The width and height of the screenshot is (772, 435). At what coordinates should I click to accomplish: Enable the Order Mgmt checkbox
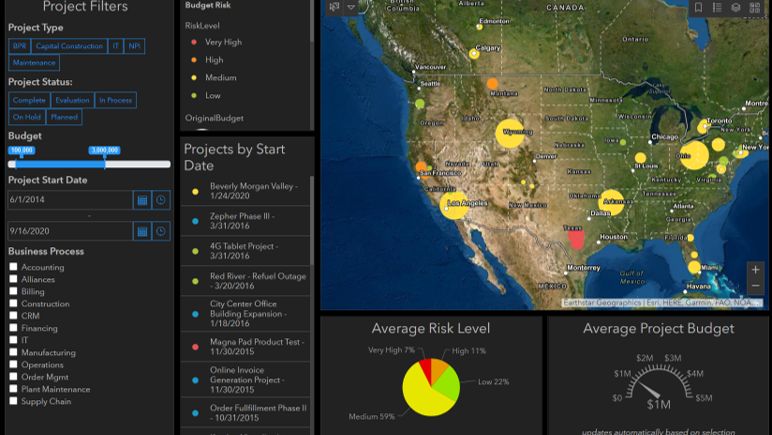tap(13, 376)
